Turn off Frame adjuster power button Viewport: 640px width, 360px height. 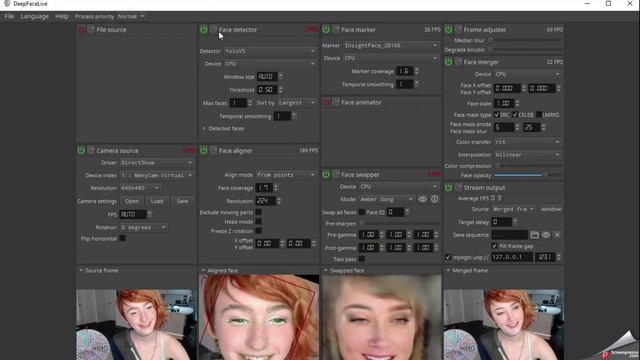(x=448, y=29)
